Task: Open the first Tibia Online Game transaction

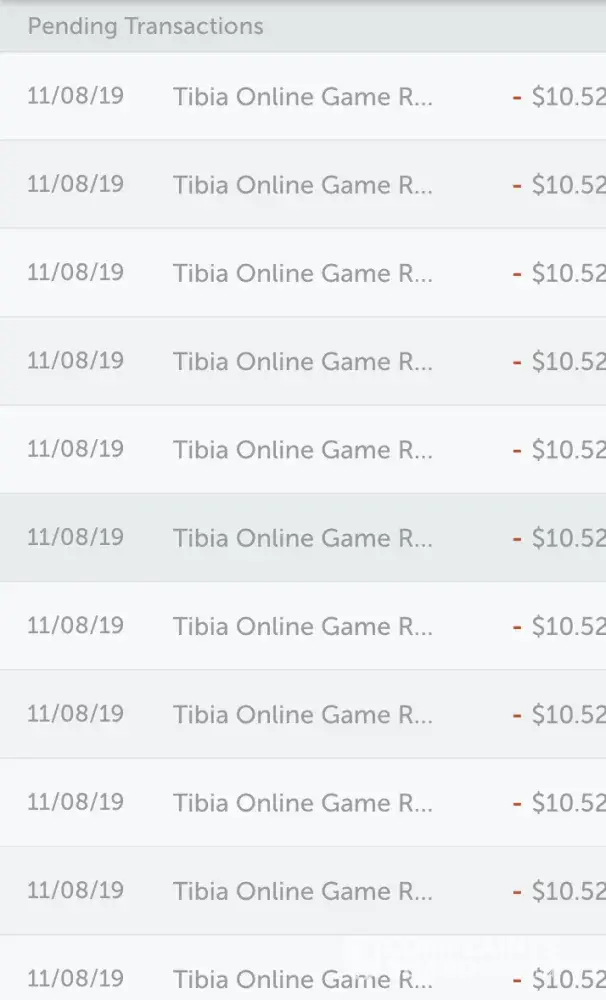Action: pyautogui.click(x=302, y=97)
